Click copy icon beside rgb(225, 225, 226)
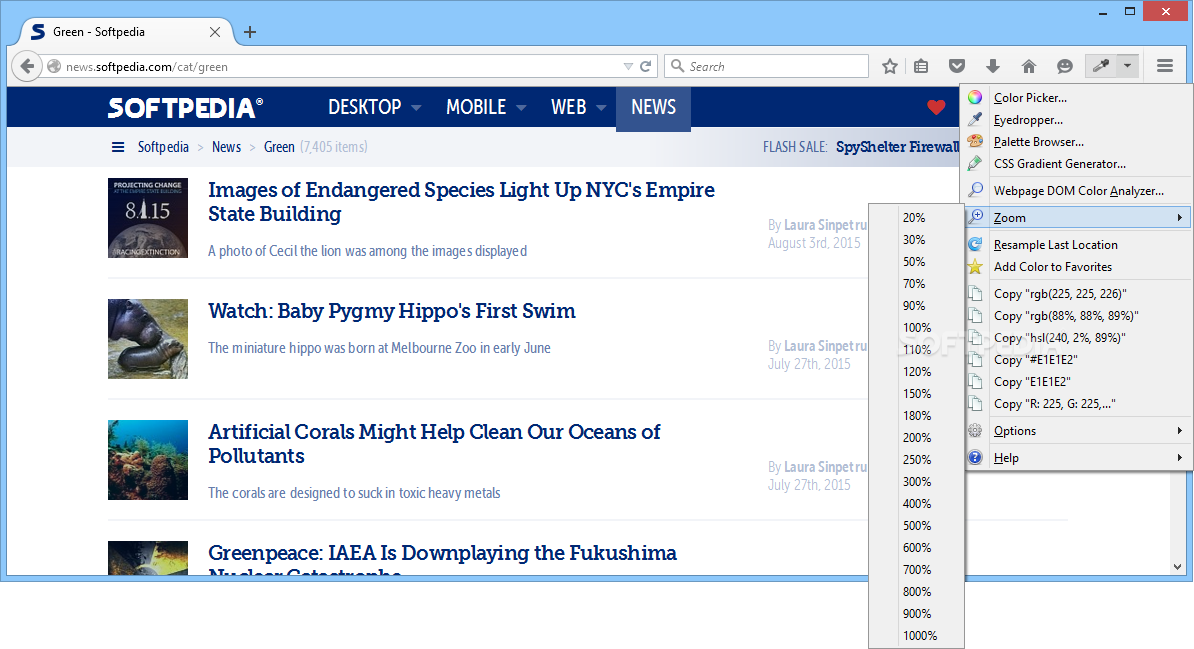Viewport: 1194px width, 649px height. point(975,293)
